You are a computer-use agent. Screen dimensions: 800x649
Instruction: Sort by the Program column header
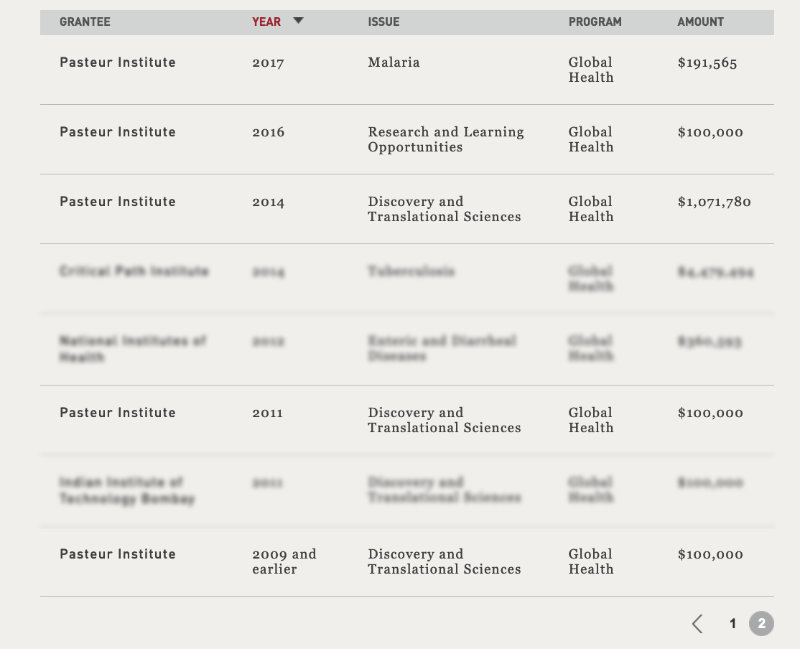coord(595,22)
